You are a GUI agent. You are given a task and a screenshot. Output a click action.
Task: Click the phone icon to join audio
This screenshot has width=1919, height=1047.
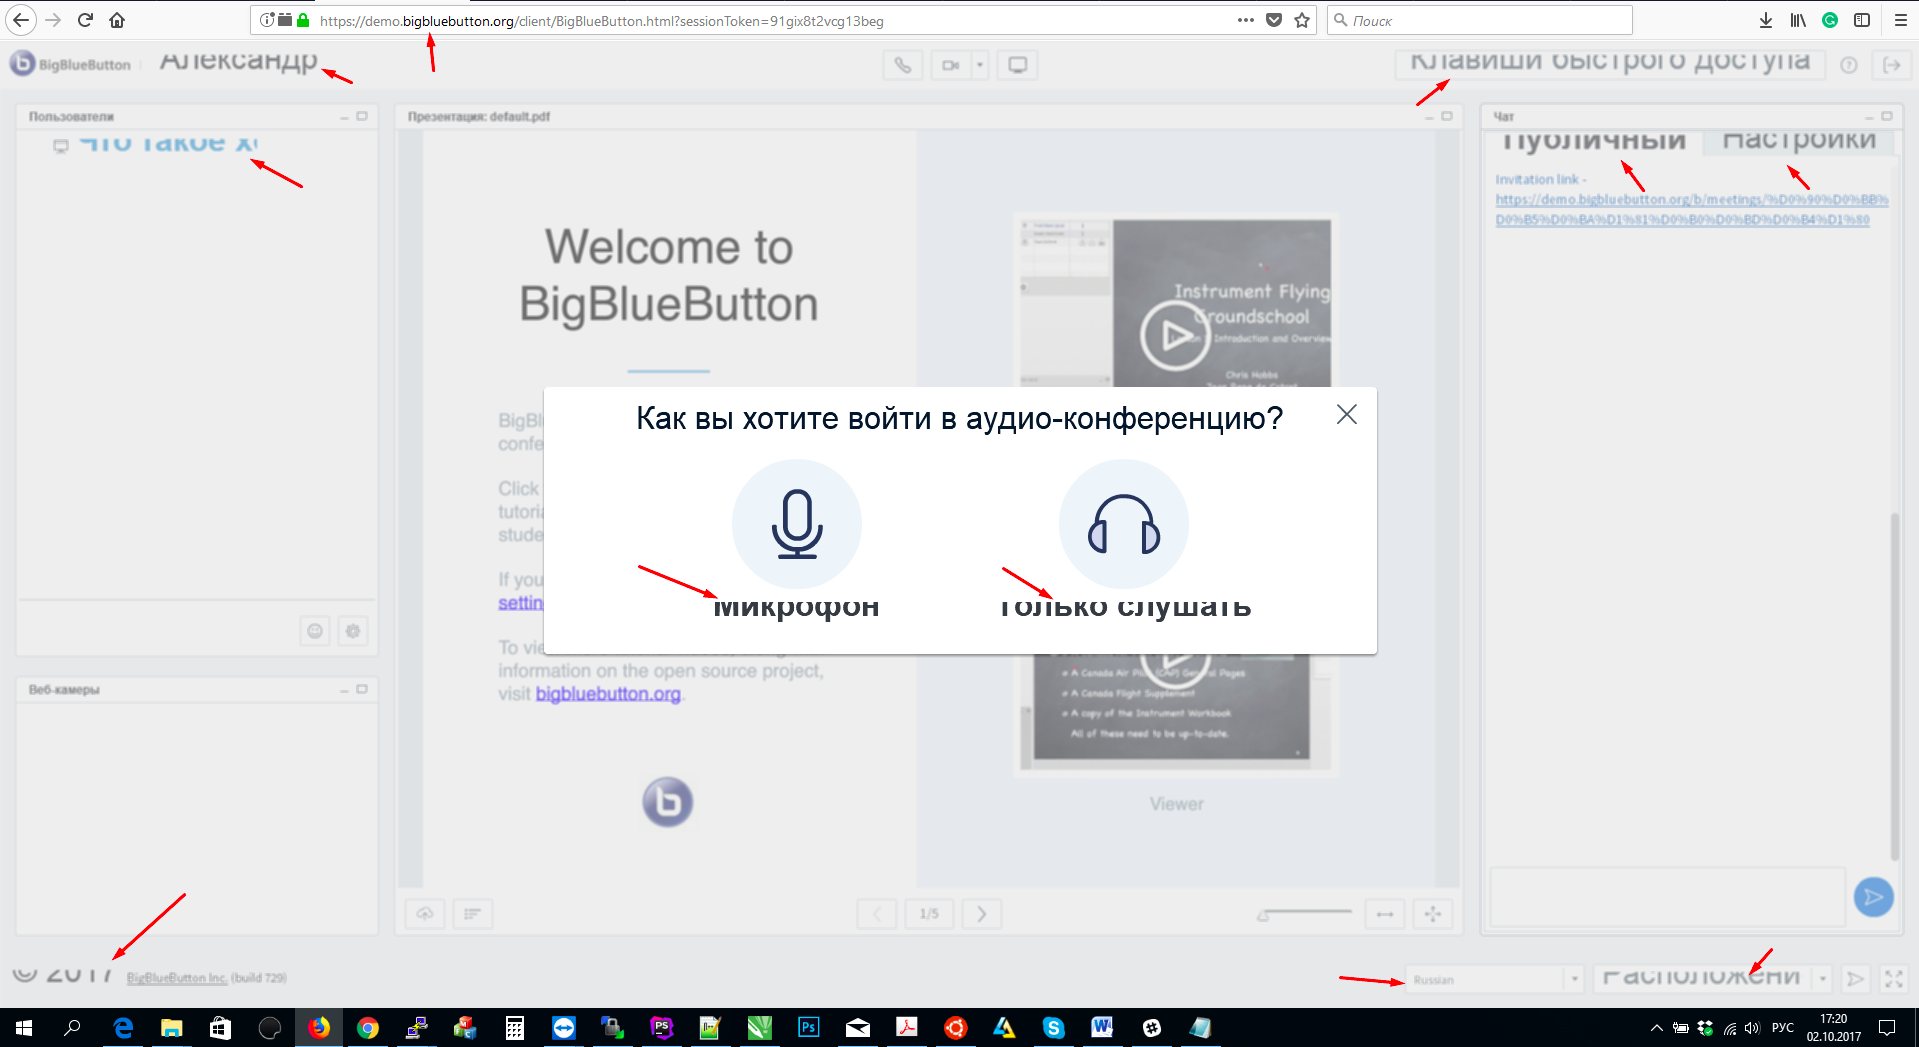click(x=902, y=64)
